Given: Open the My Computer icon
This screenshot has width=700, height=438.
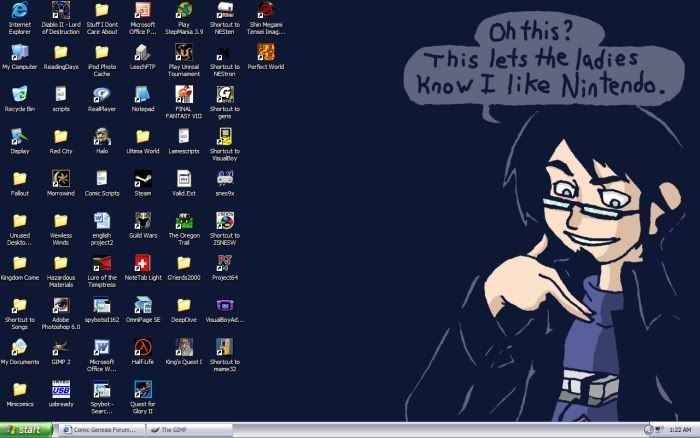Looking at the screenshot, I should pos(19,53).
